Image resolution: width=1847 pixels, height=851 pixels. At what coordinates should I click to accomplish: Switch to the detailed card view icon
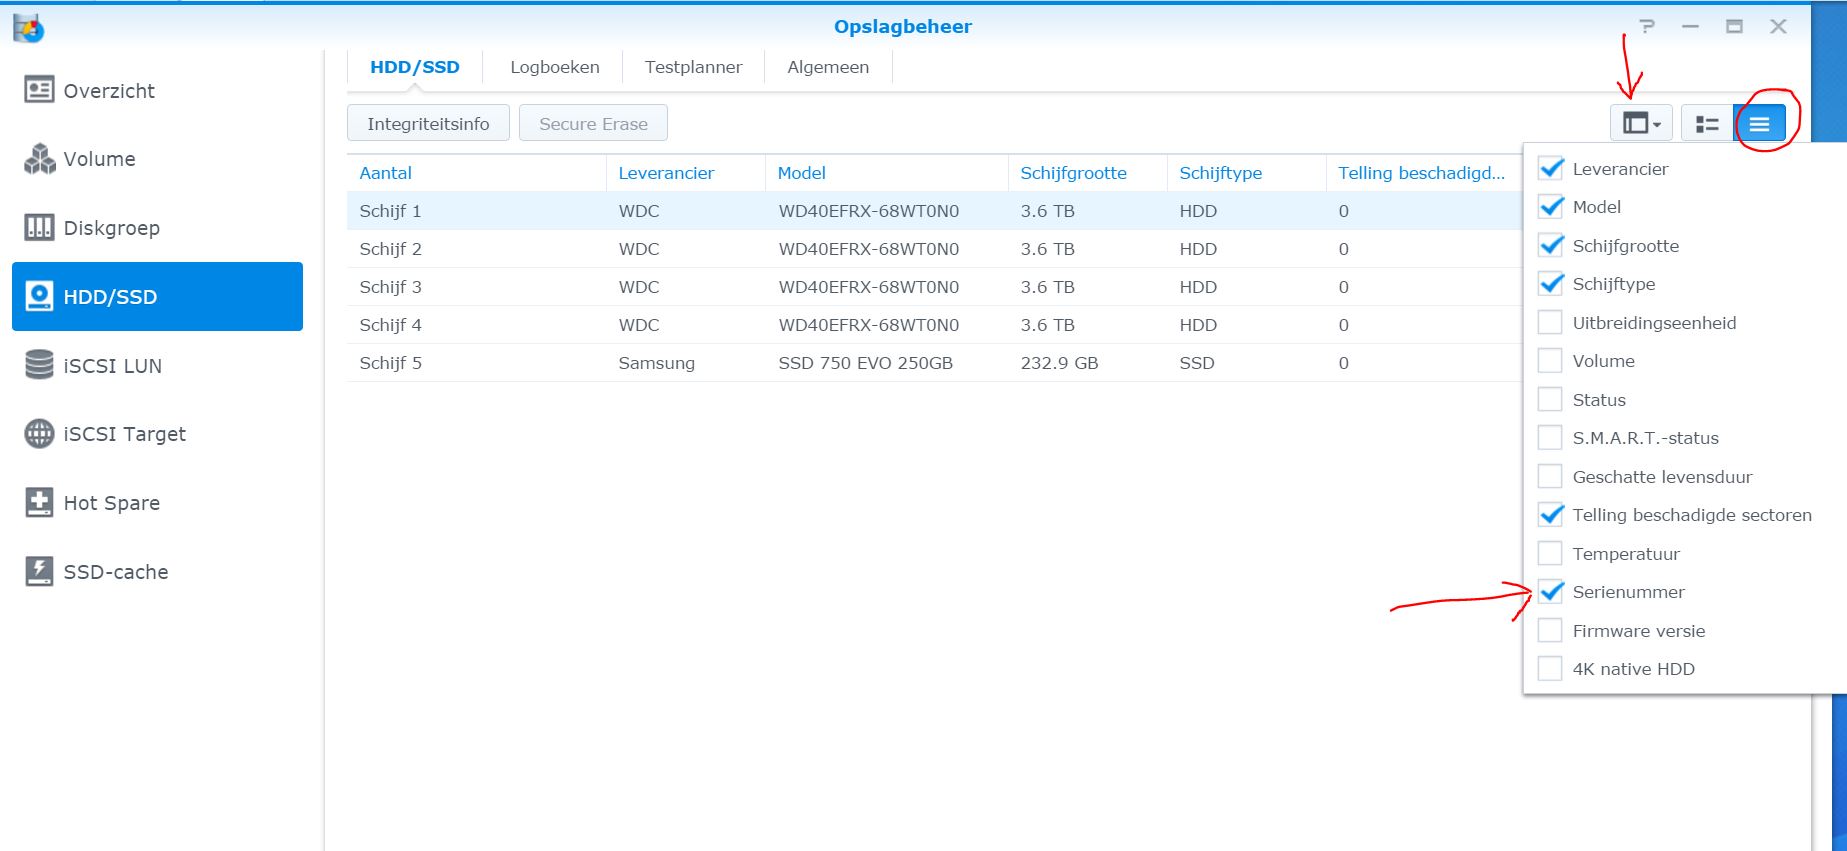(x=1707, y=124)
